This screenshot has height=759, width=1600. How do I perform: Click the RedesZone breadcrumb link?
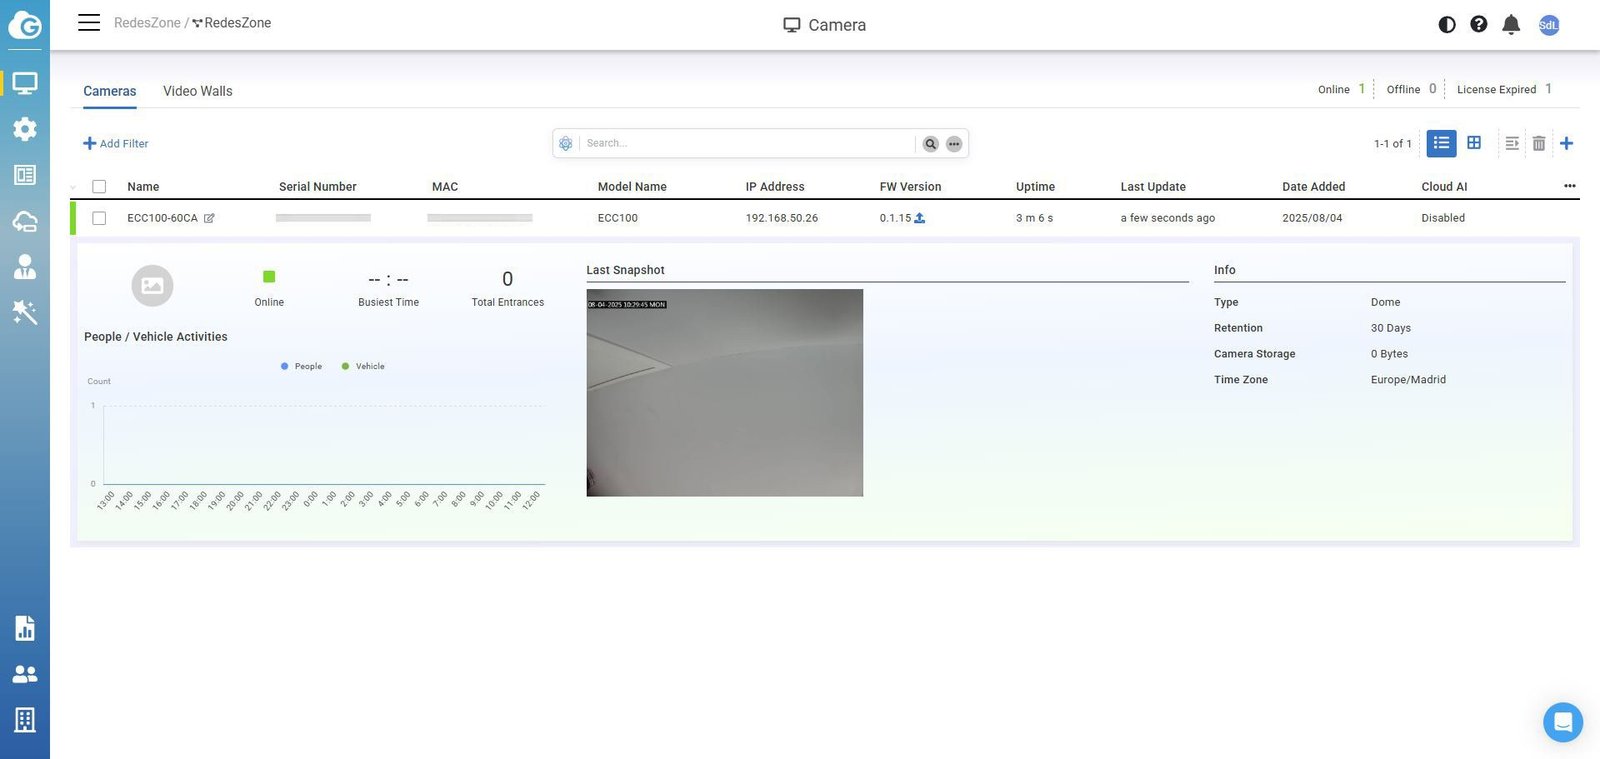[147, 22]
